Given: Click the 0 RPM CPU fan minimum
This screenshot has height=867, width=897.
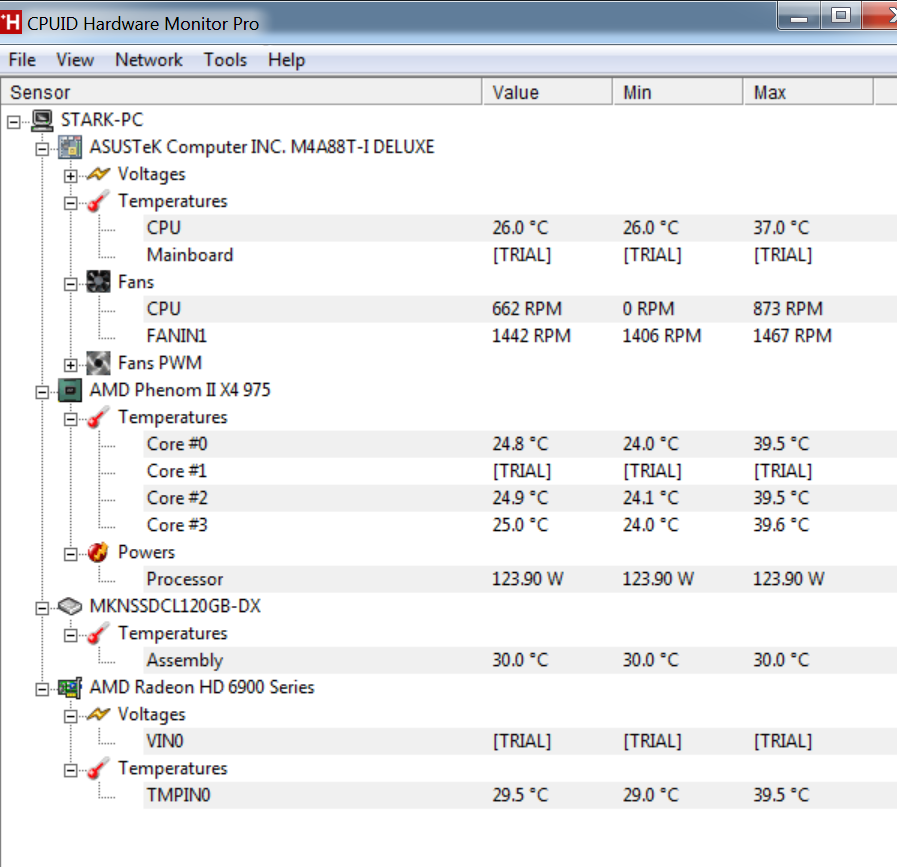Looking at the screenshot, I should (649, 309).
